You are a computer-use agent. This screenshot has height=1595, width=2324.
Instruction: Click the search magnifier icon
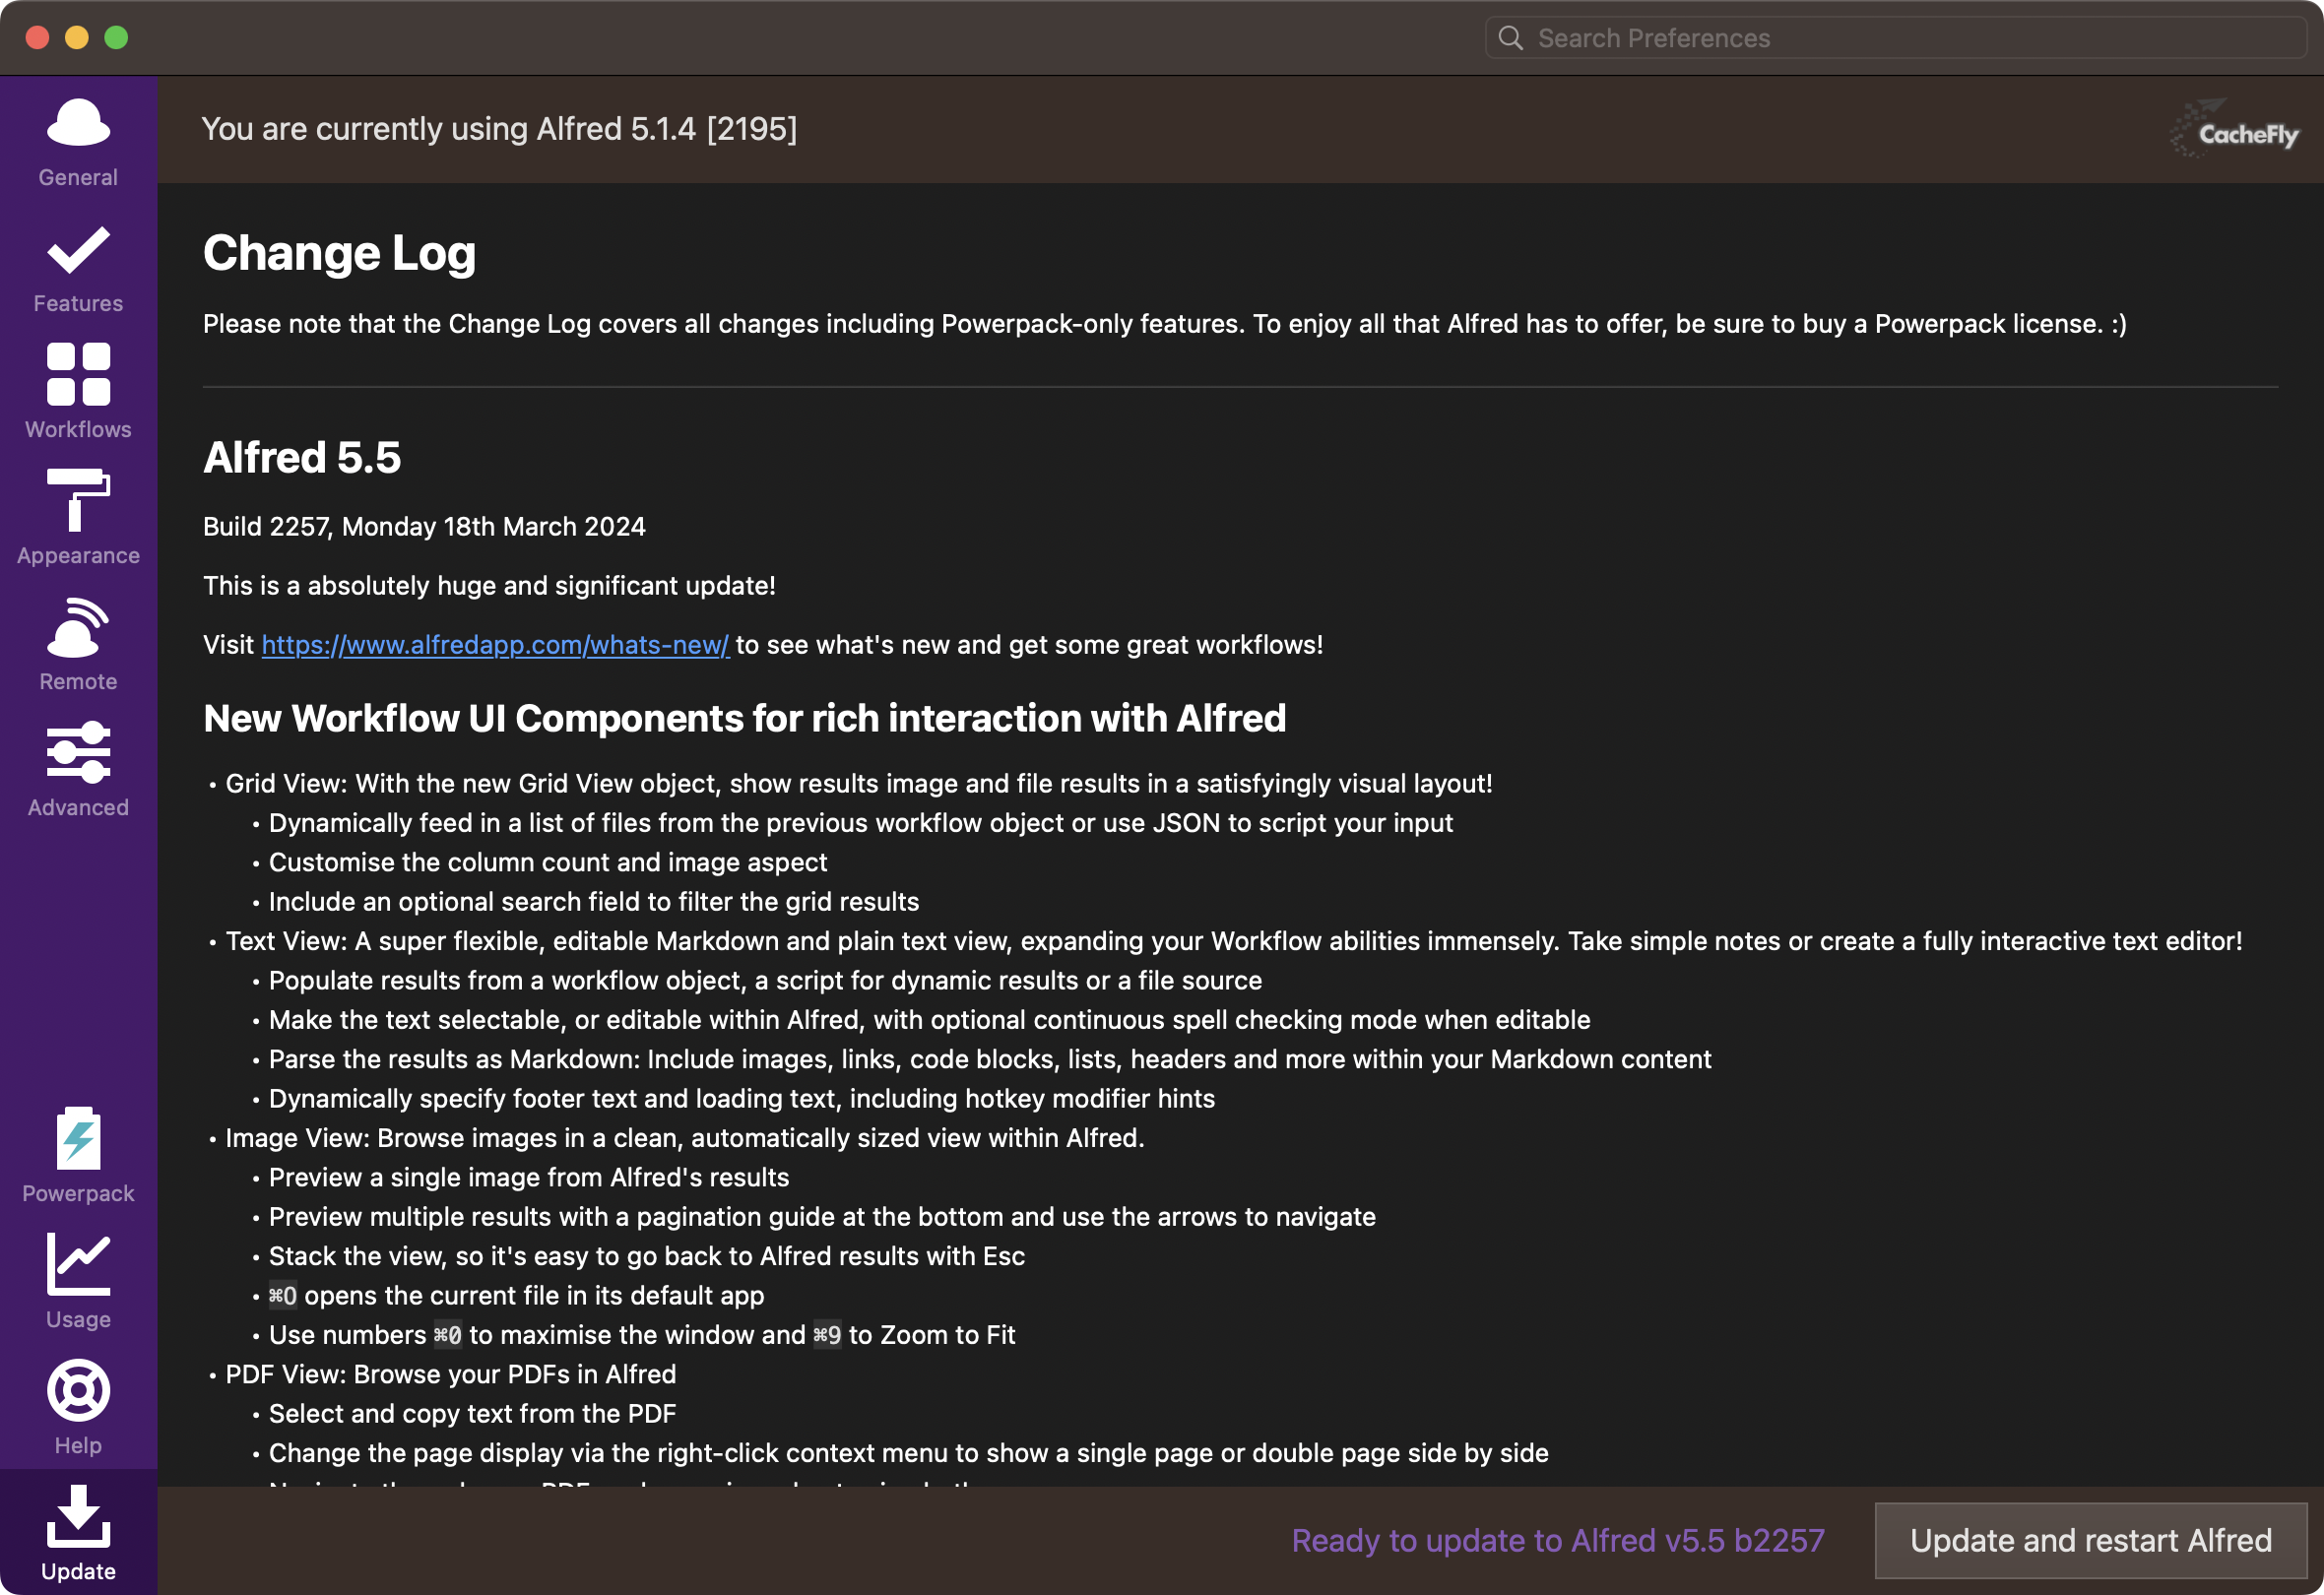(1510, 38)
